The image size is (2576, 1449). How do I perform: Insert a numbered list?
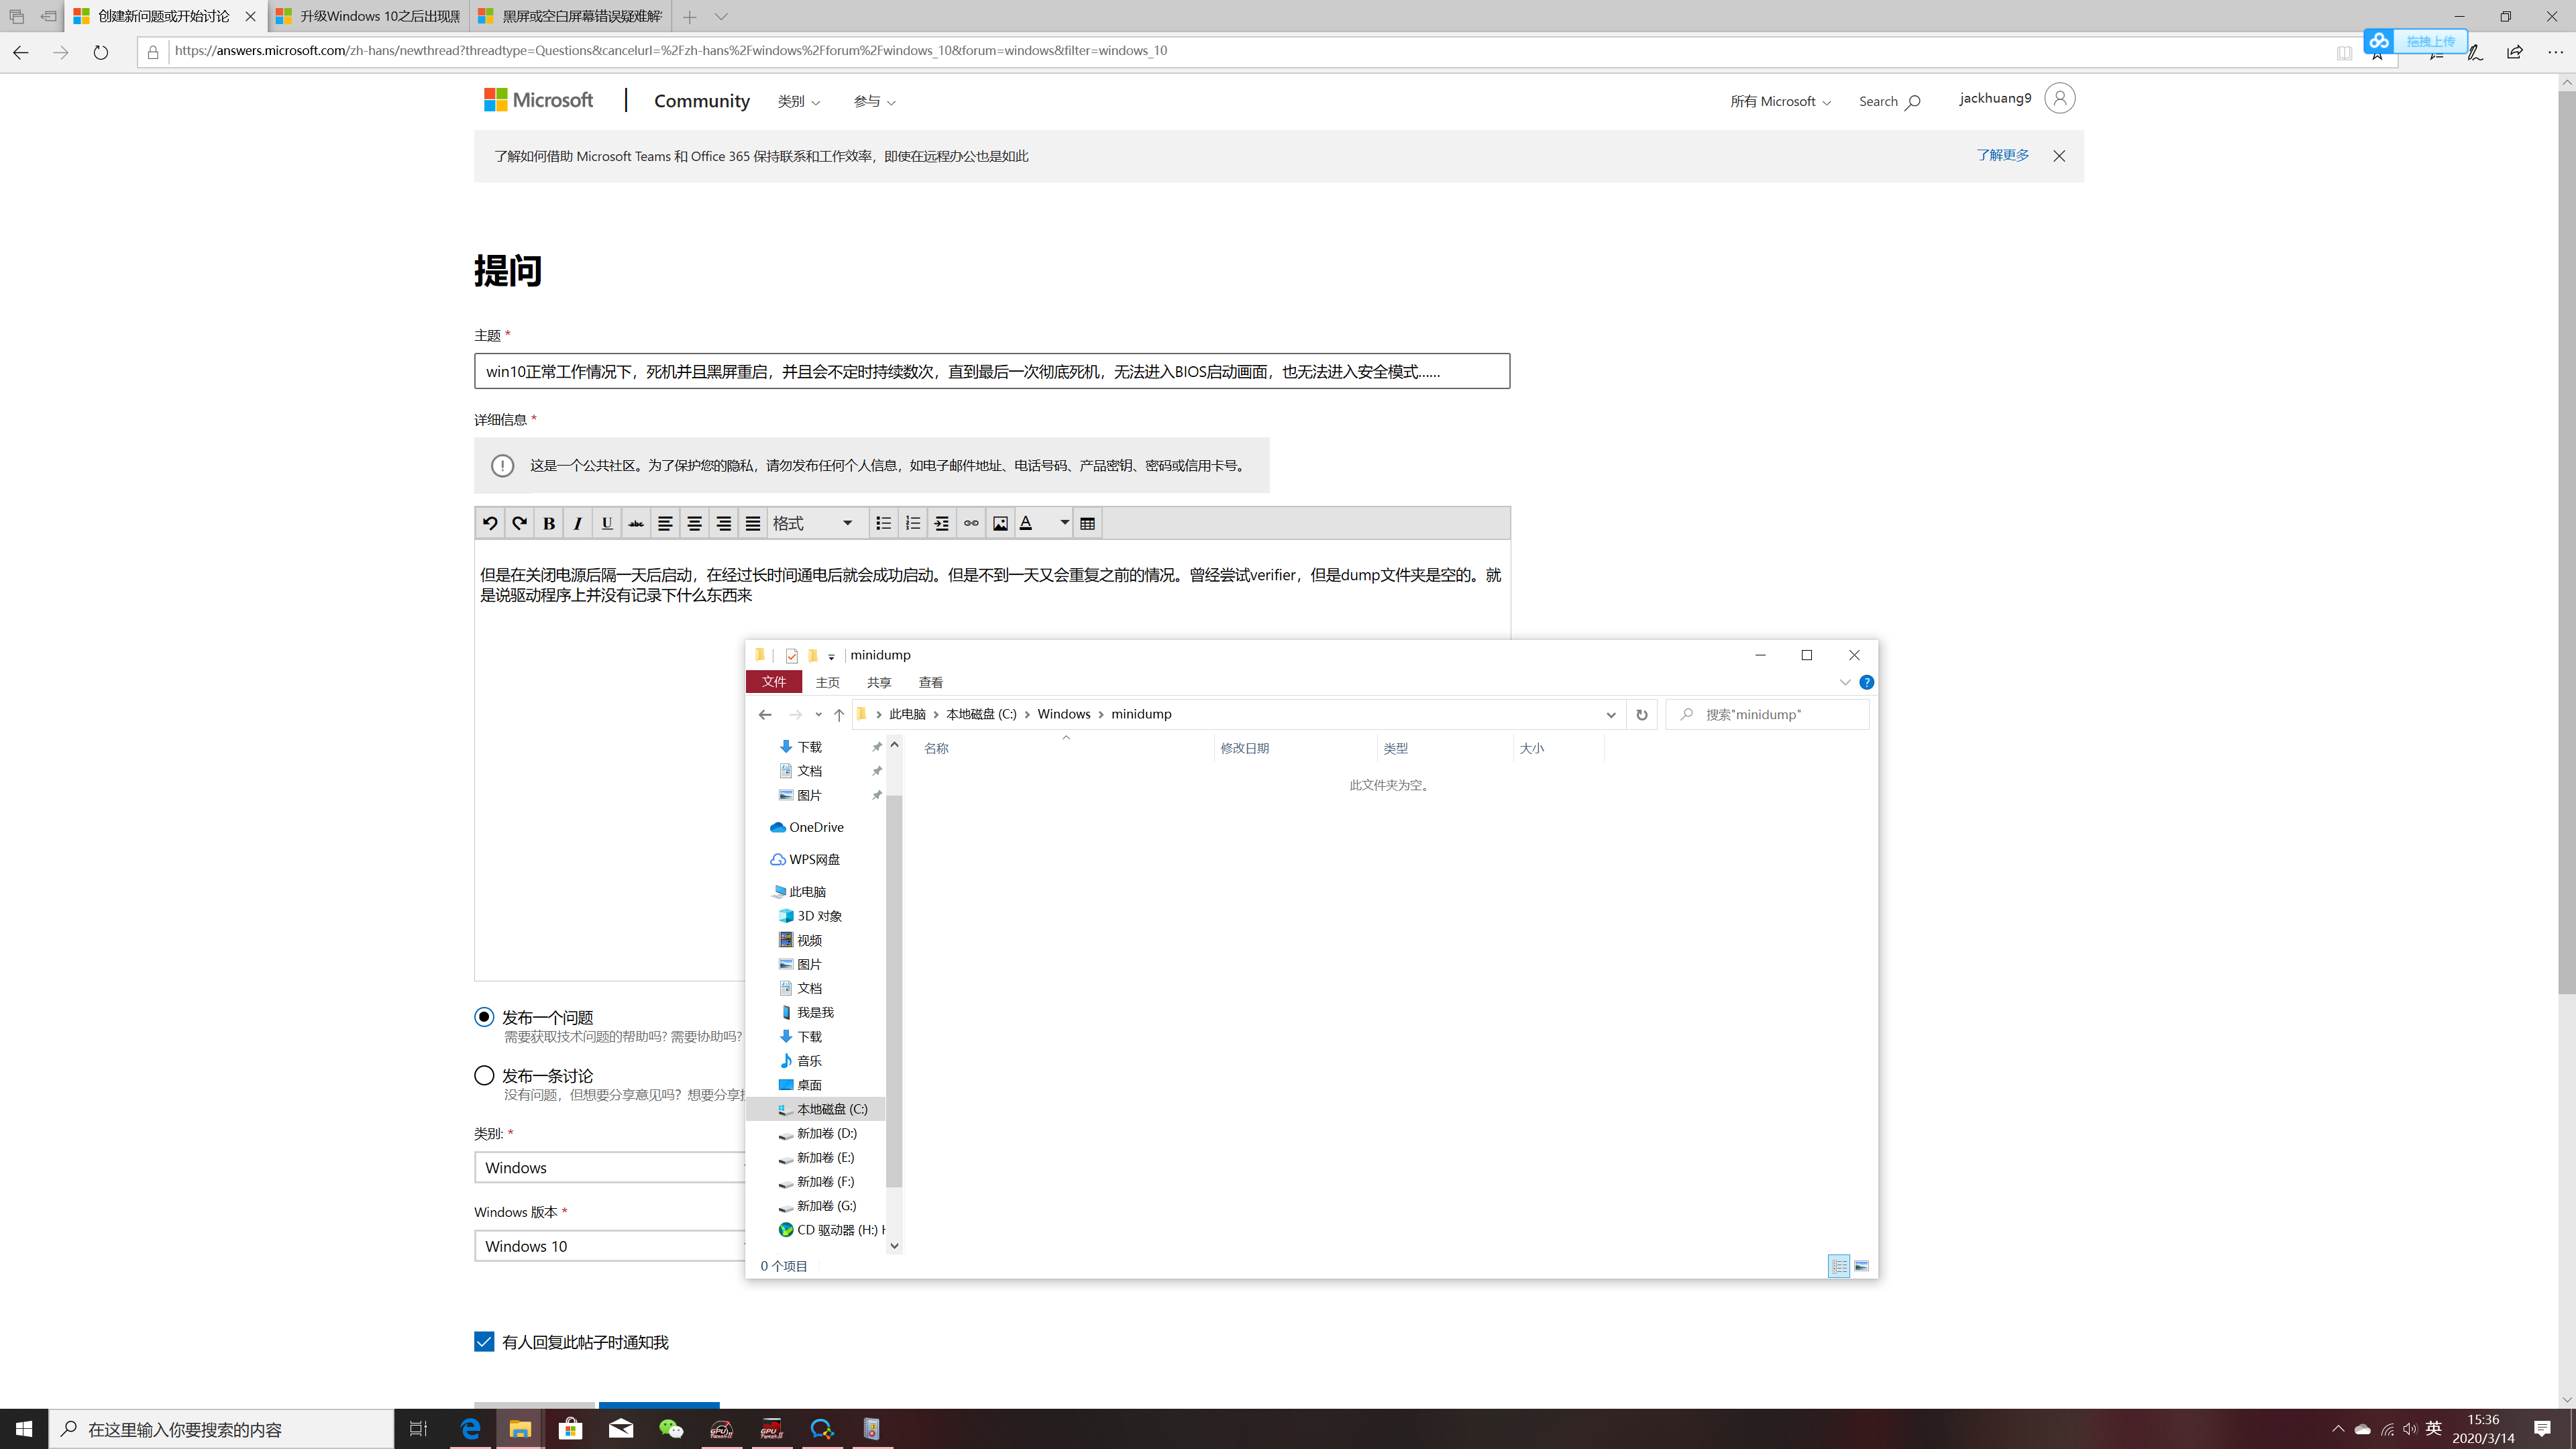point(912,523)
